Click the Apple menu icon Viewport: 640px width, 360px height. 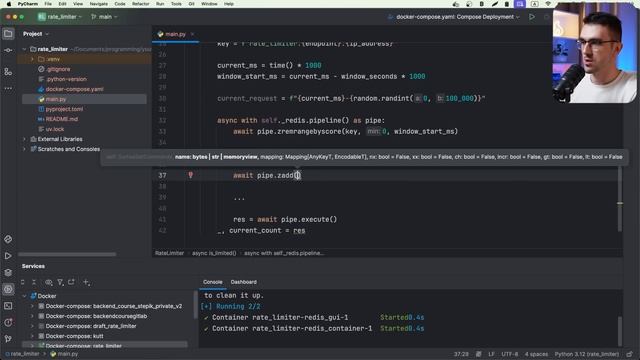pyautogui.click(x=9, y=4)
